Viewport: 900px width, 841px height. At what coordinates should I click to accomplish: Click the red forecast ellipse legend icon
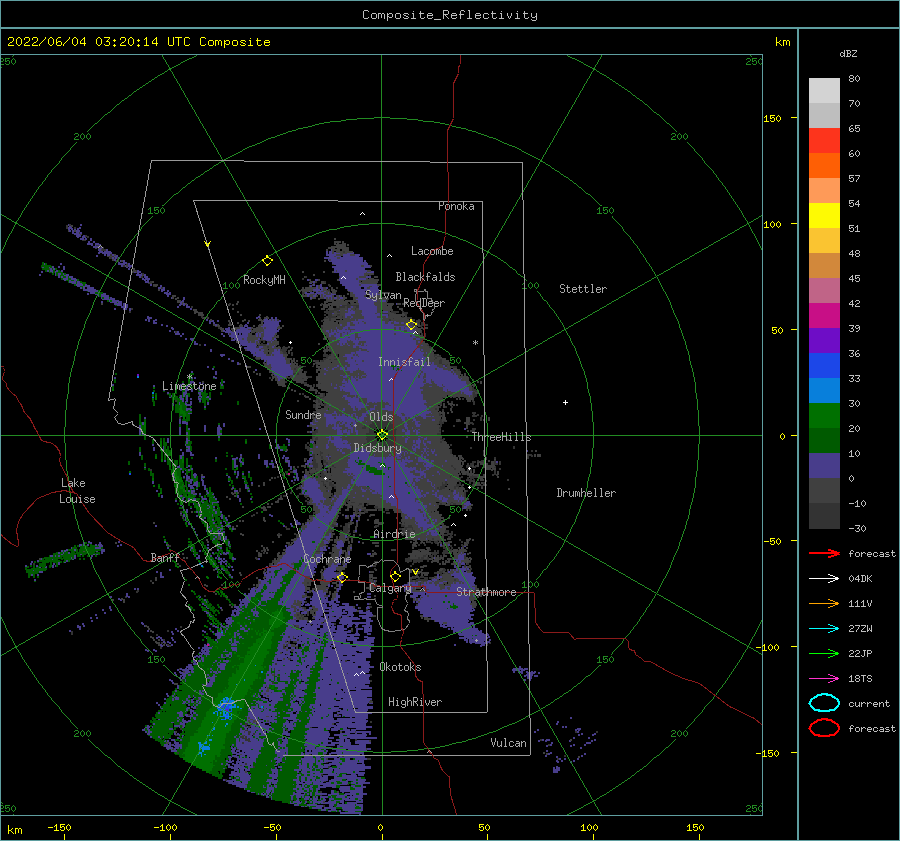click(824, 728)
